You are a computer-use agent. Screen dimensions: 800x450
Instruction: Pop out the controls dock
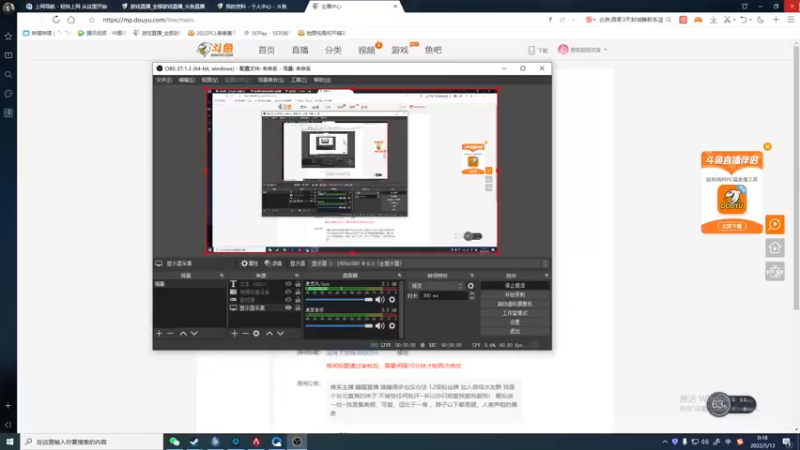tap(546, 276)
